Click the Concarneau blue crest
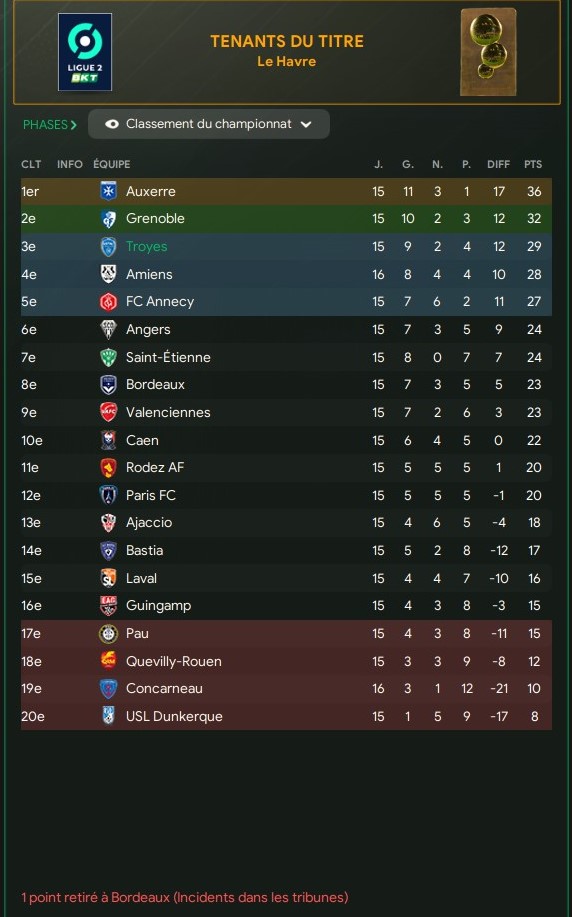The height and width of the screenshot is (917, 572). 108,689
